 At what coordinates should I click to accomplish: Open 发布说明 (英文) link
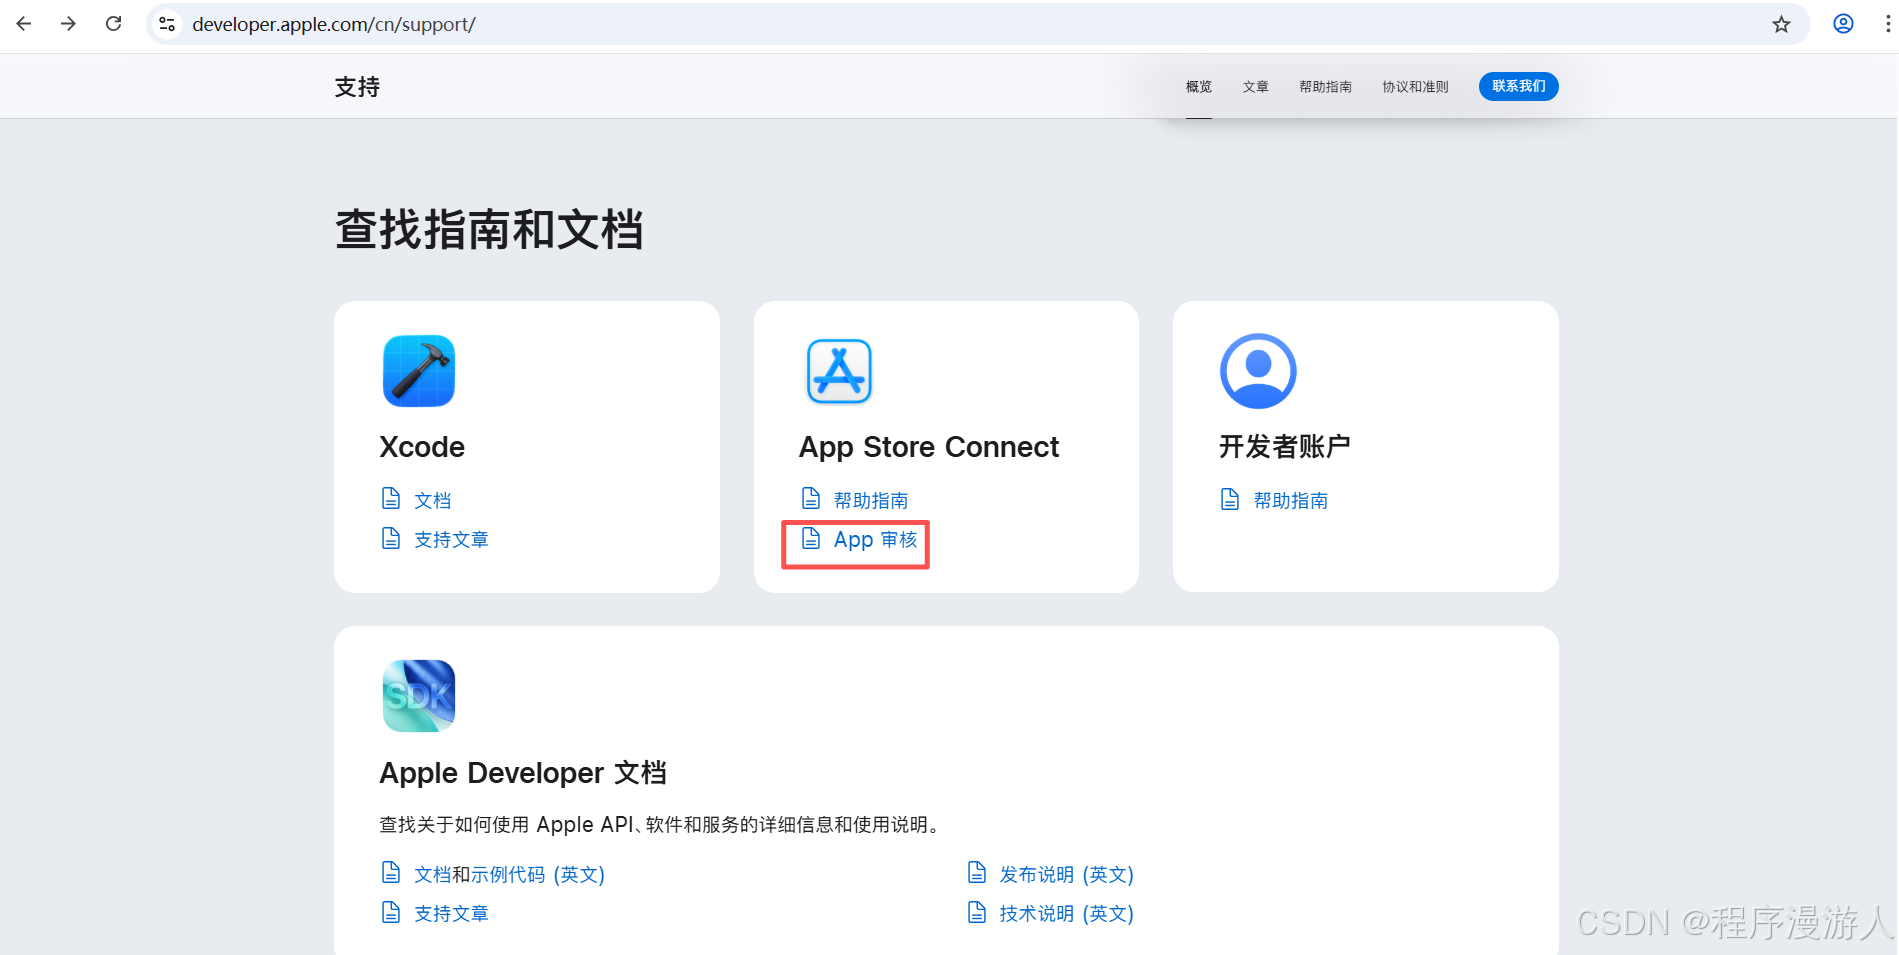(1067, 874)
